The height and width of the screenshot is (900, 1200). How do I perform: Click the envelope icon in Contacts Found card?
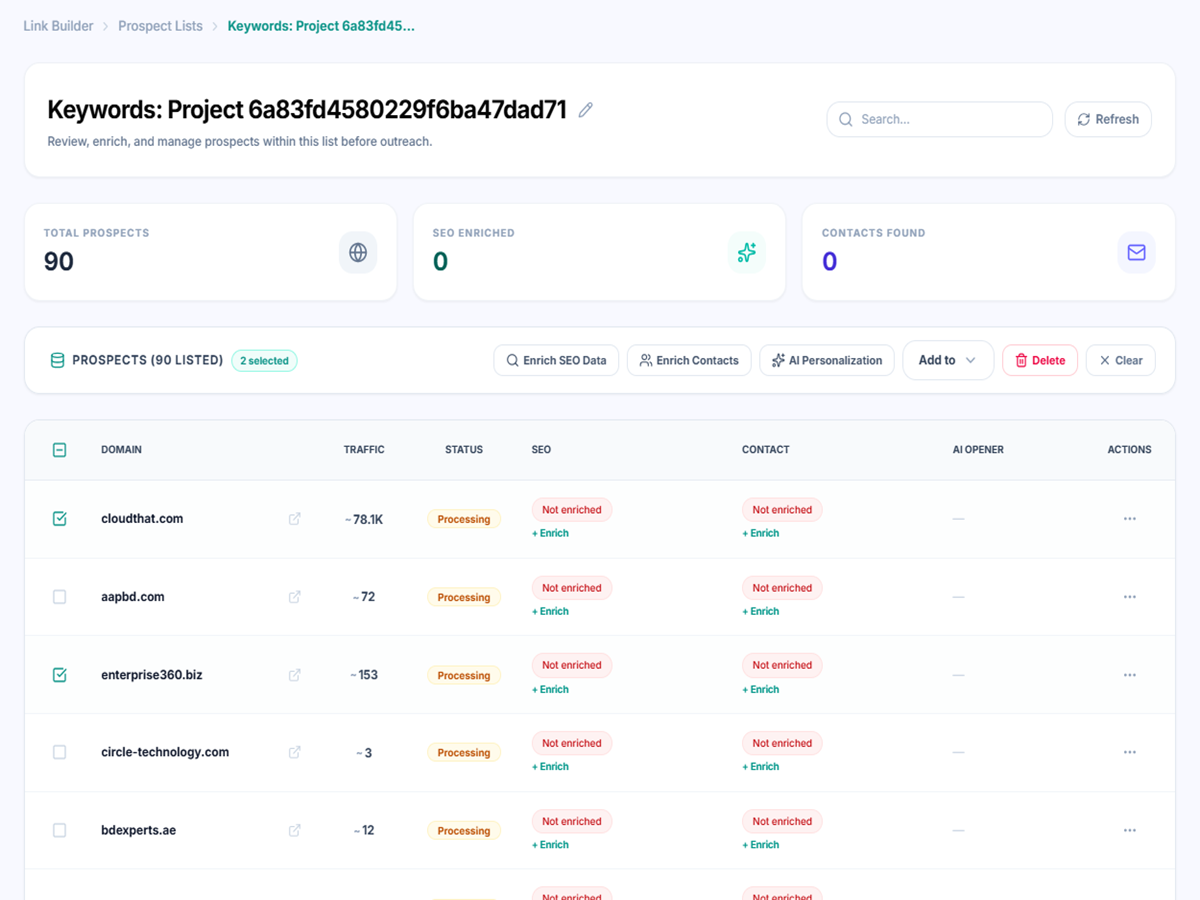[x=1136, y=252]
